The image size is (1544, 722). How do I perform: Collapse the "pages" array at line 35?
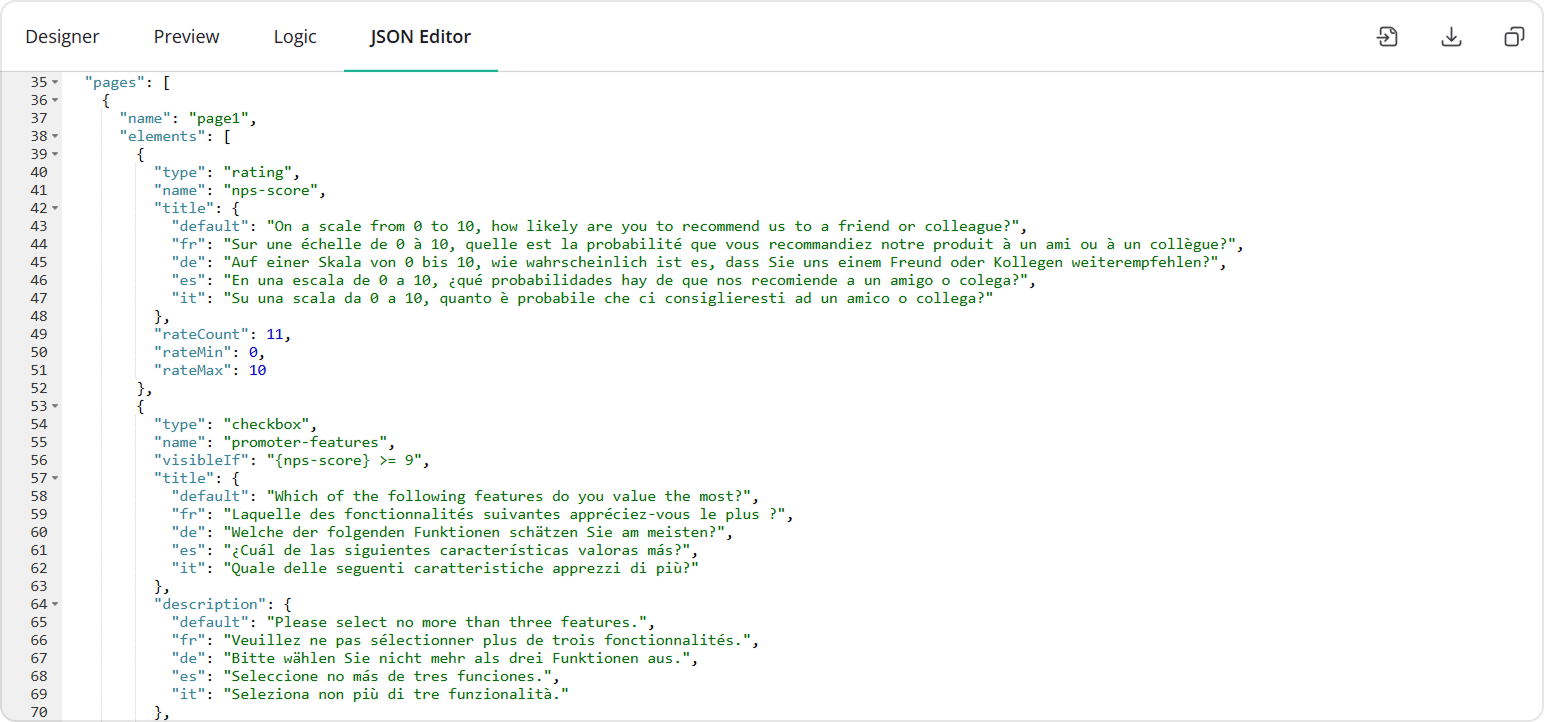coord(54,81)
